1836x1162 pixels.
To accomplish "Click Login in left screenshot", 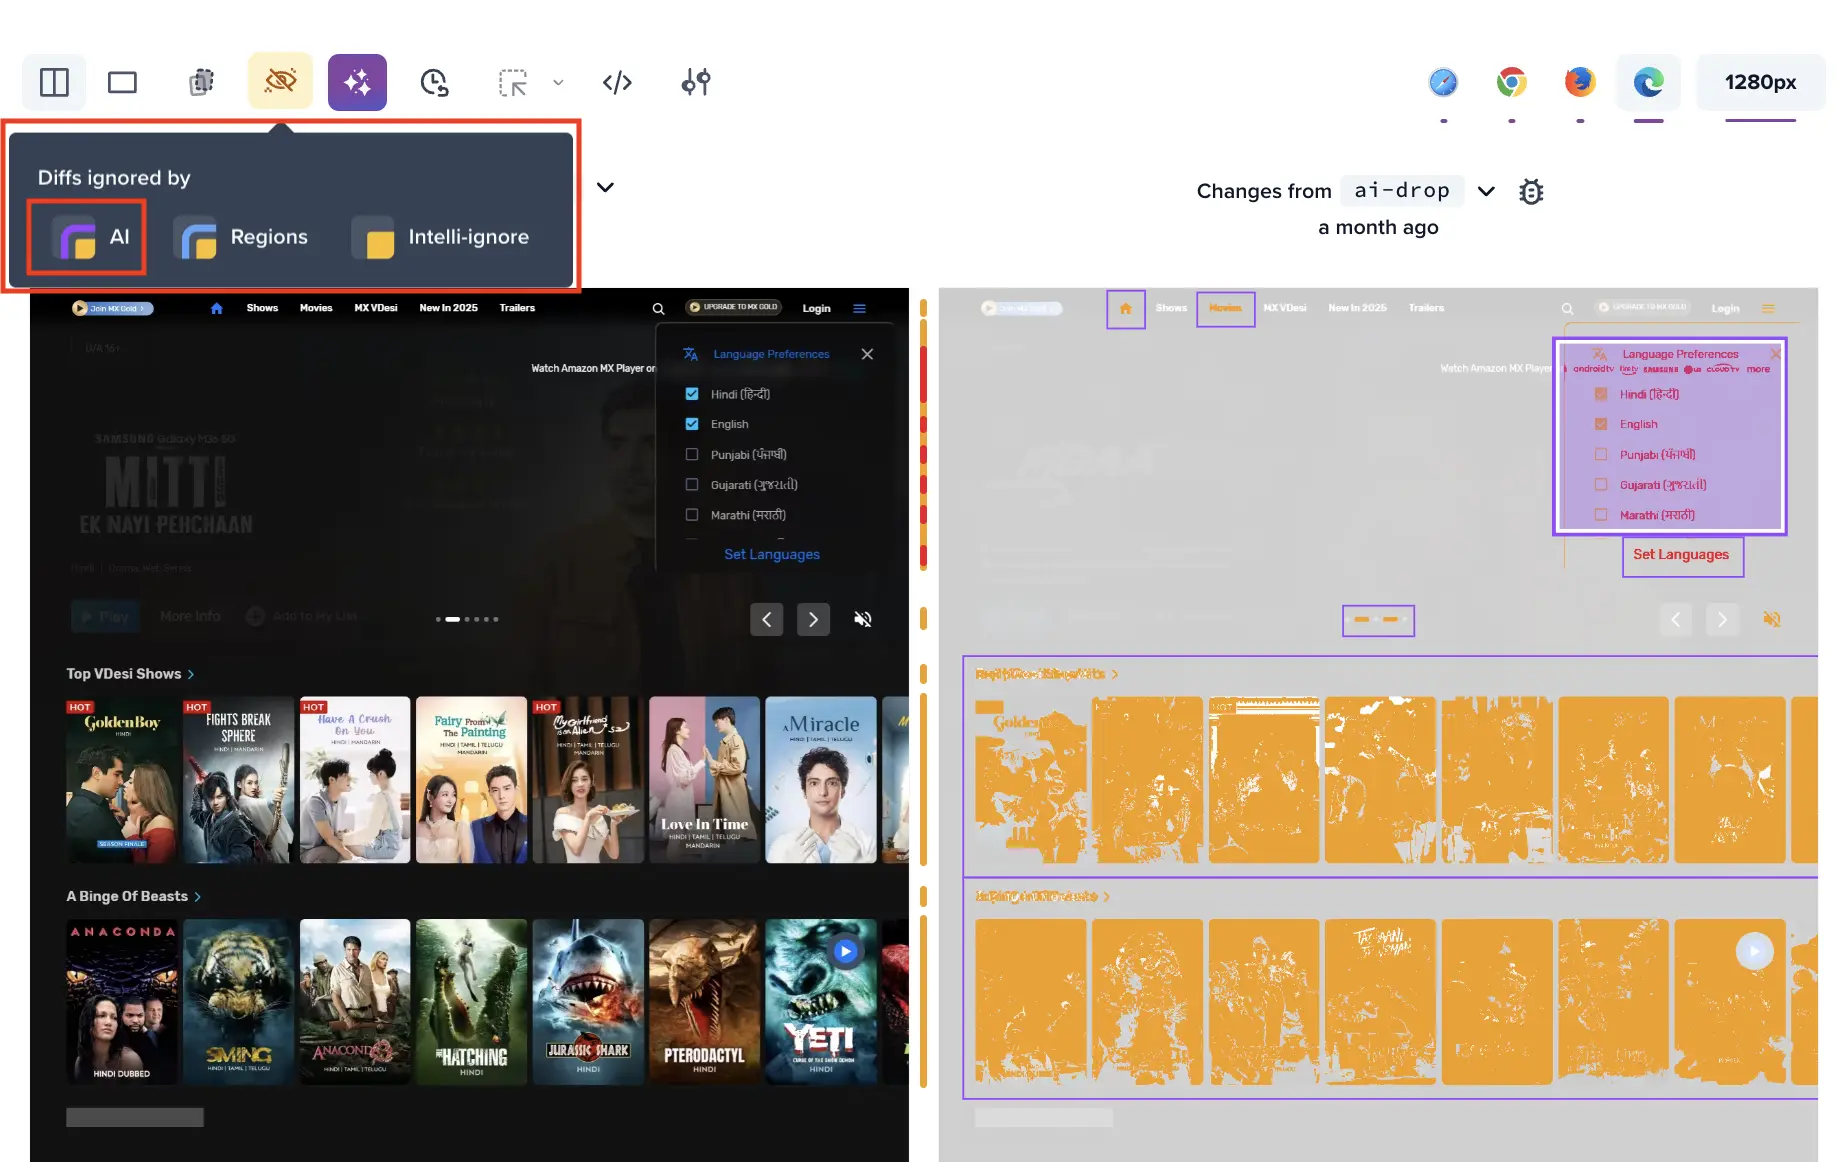I will pos(816,308).
